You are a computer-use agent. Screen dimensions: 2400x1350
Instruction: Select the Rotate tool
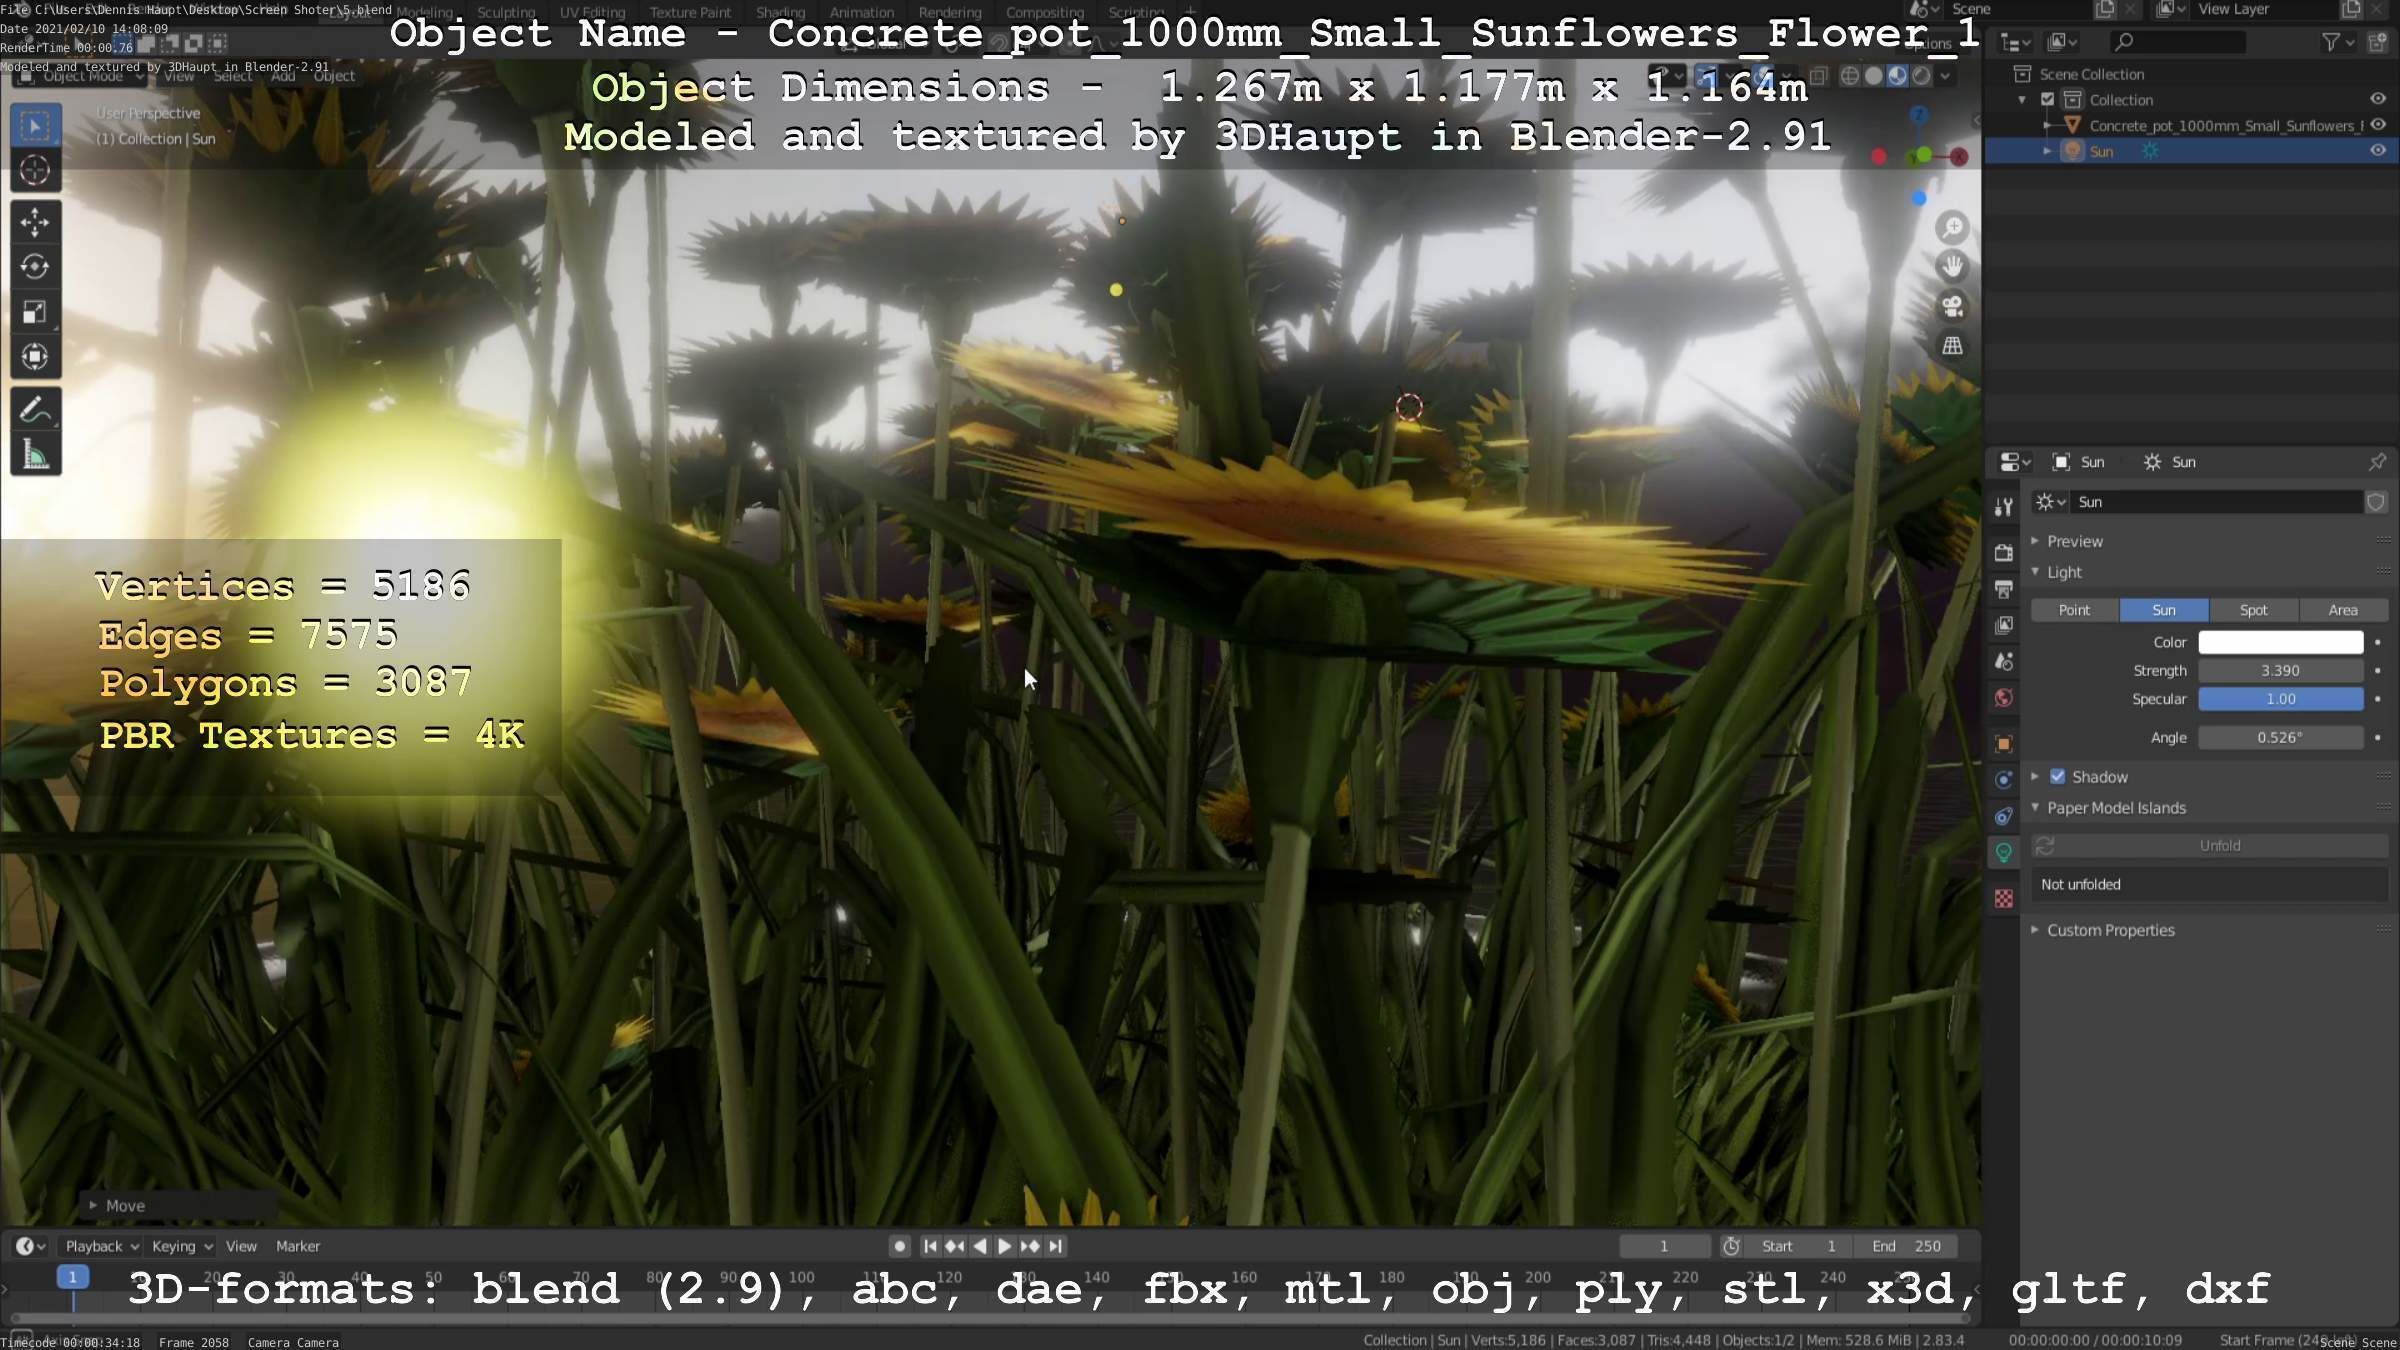tap(35, 267)
